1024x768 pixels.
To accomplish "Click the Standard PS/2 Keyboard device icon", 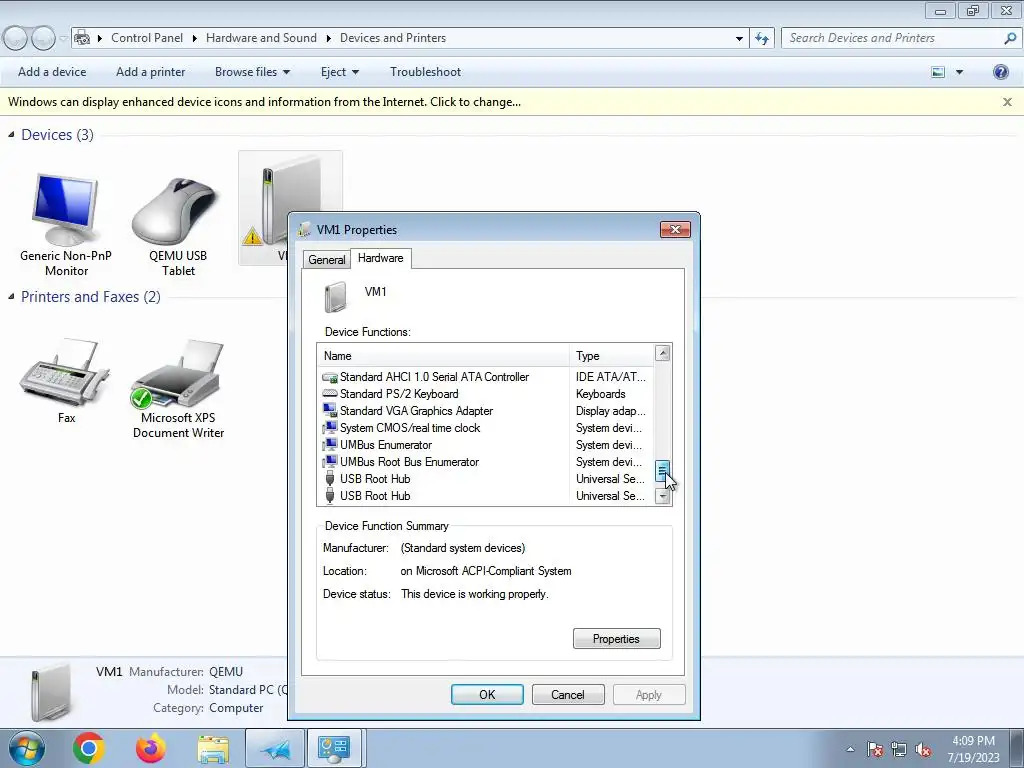I will click(330, 394).
